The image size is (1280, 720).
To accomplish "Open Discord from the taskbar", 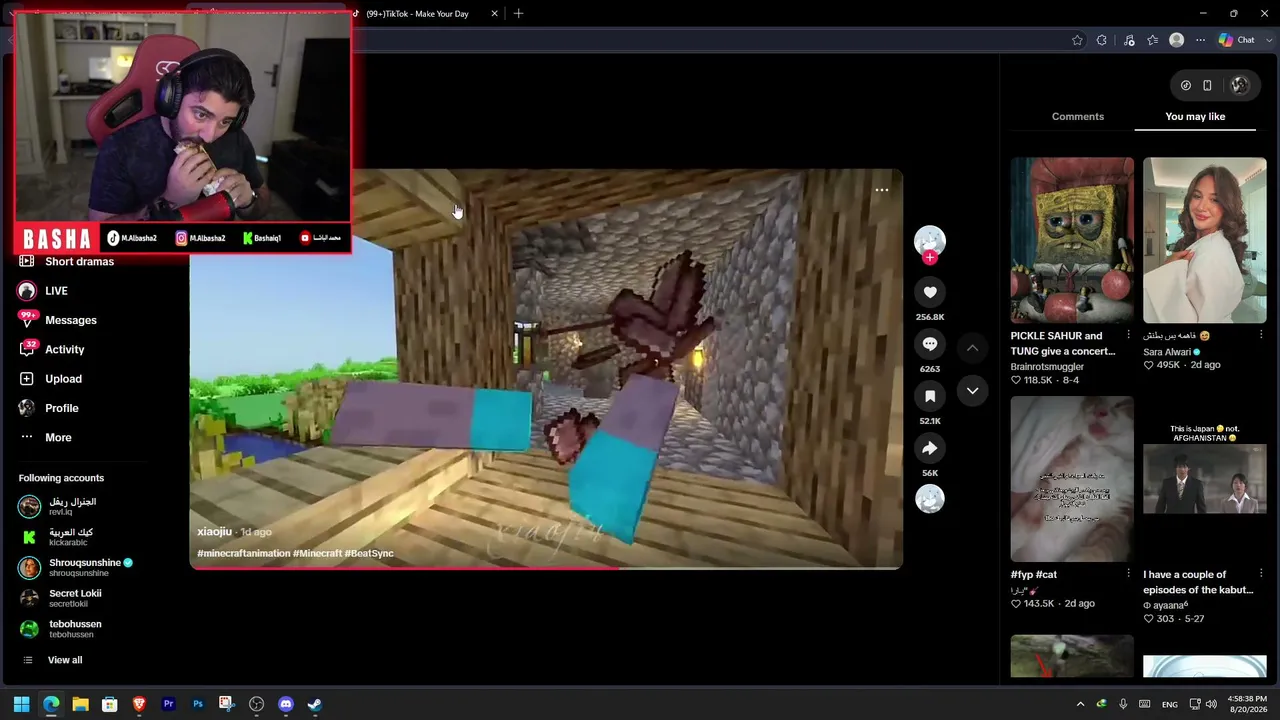I will coord(286,704).
